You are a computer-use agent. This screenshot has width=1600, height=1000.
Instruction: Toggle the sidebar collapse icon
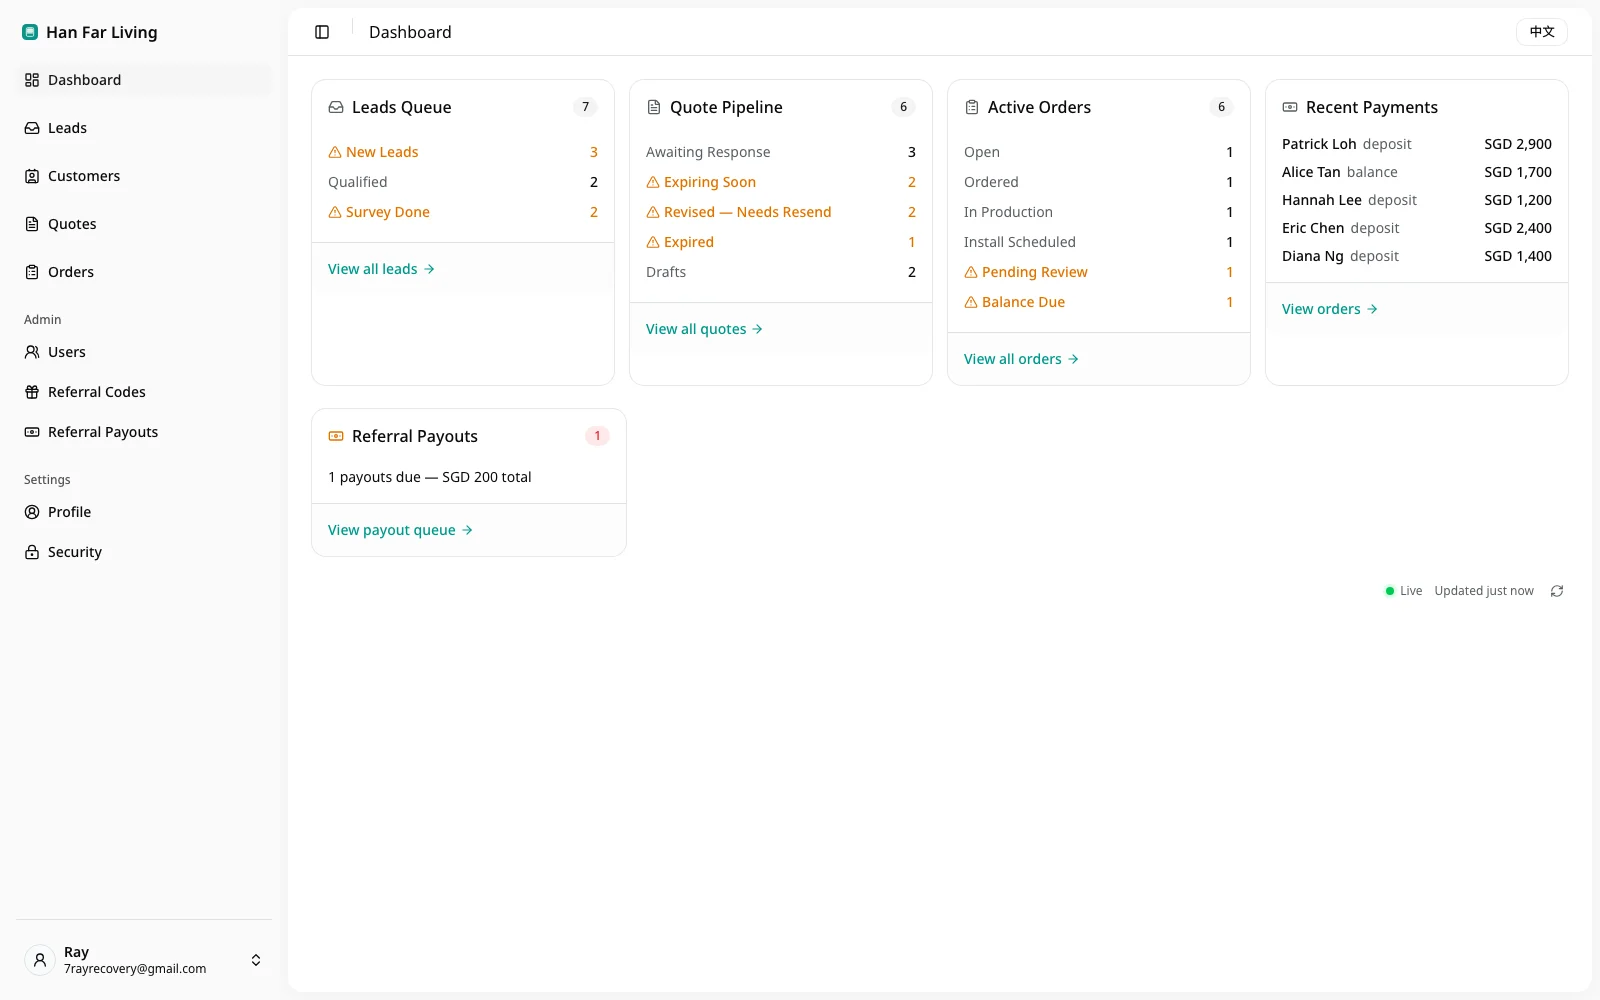click(322, 32)
